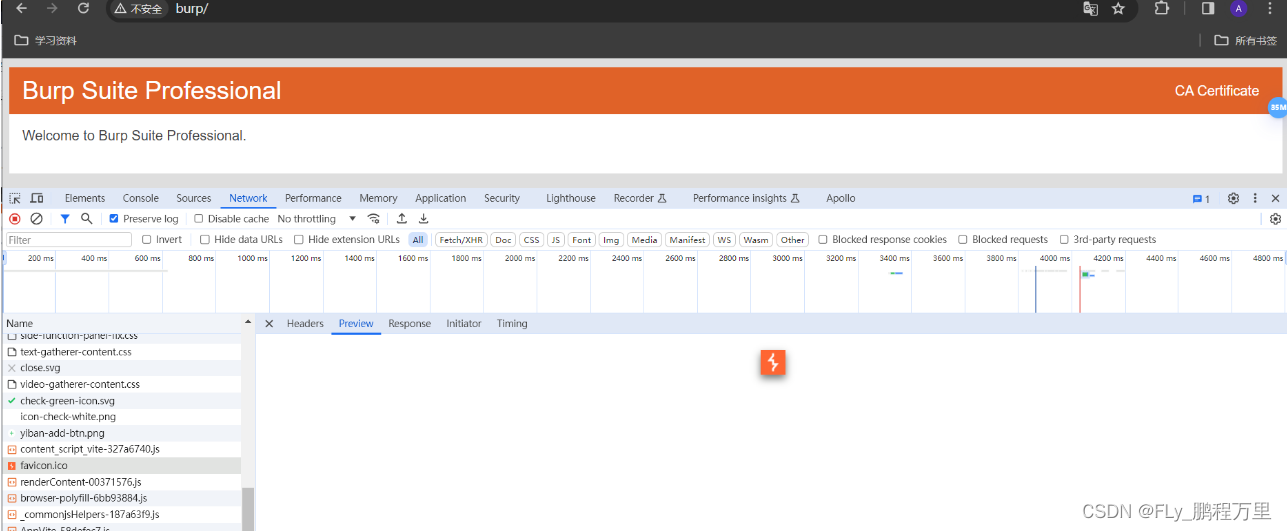Filter requests by CSS
The height and width of the screenshot is (531, 1287).
[532, 240]
